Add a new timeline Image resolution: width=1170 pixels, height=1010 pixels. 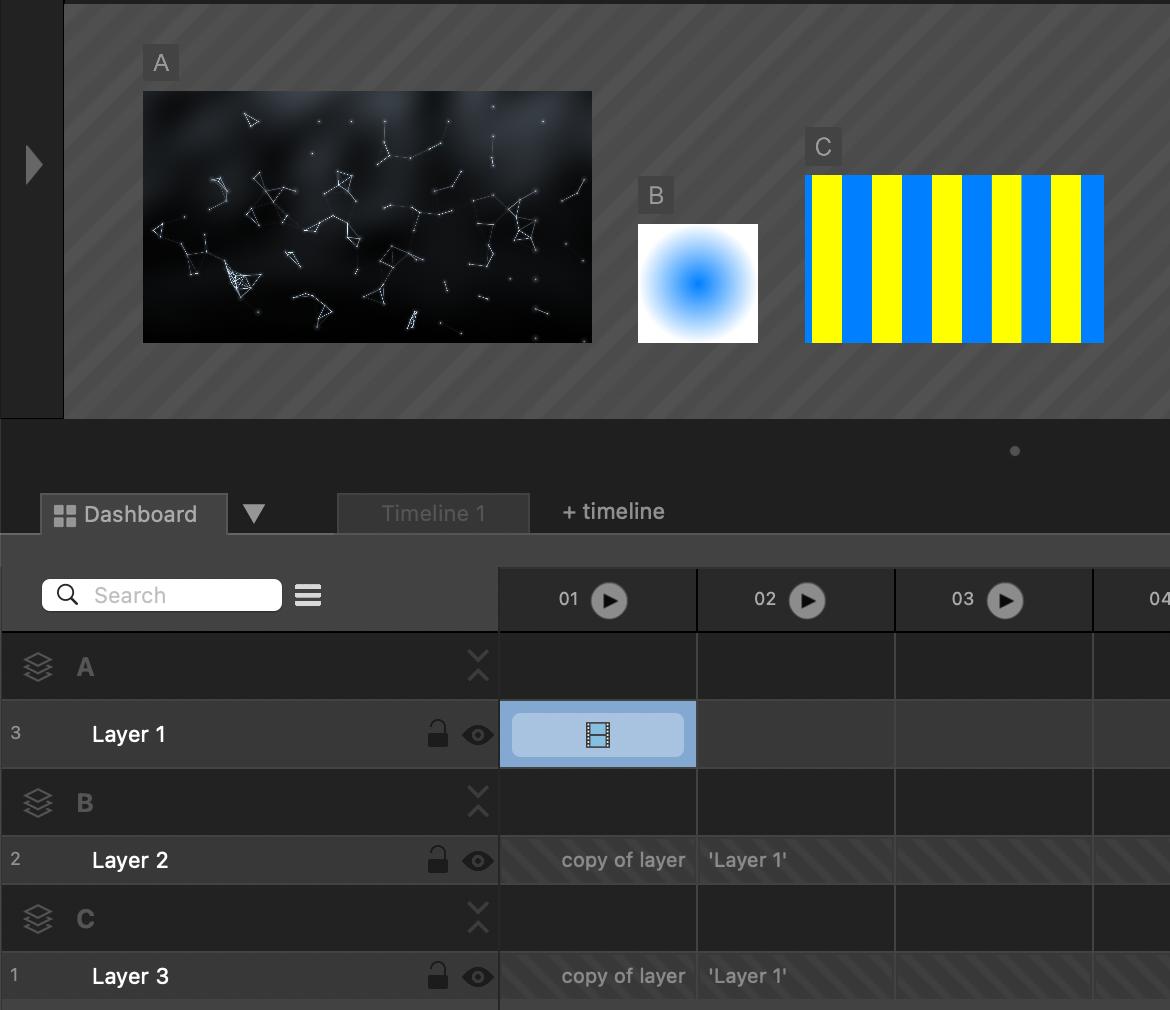coord(613,512)
